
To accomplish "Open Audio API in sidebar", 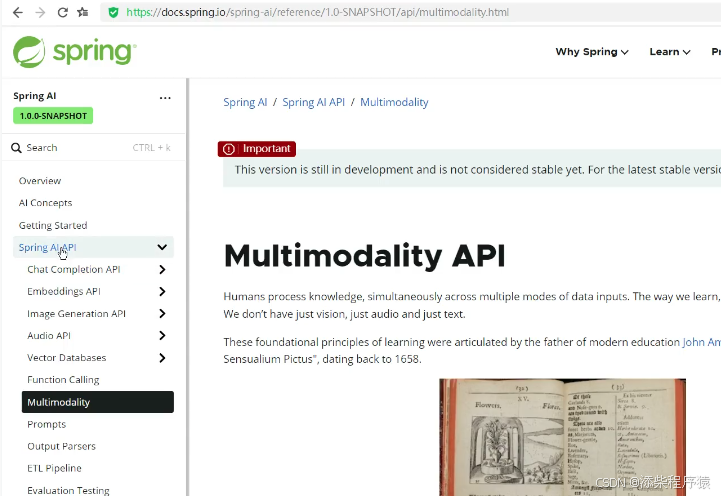I will pyautogui.click(x=49, y=336).
